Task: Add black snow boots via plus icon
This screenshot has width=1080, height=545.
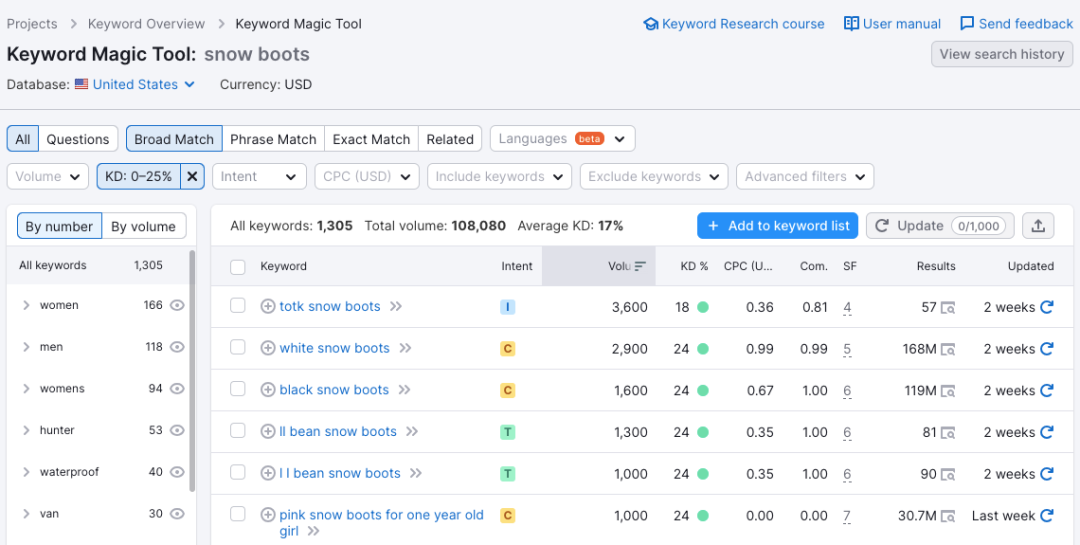Action: click(x=268, y=390)
